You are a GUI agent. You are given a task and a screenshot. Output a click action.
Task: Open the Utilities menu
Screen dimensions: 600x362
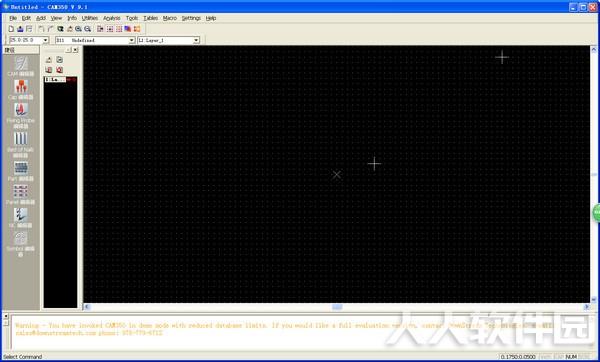[x=90, y=18]
